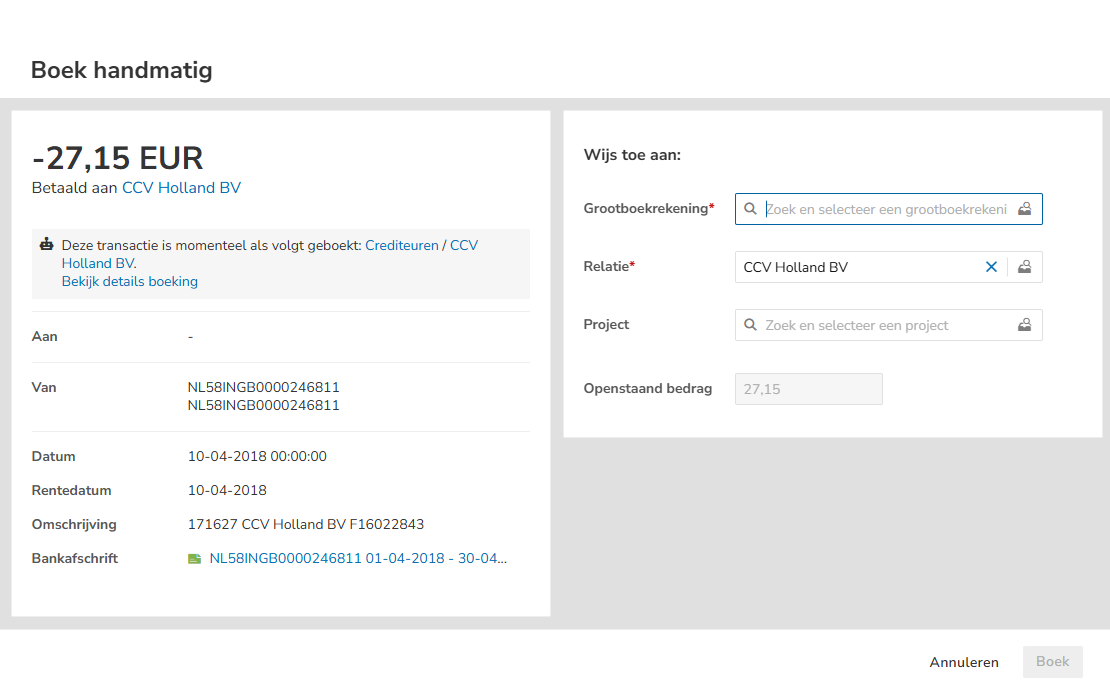
Task: Click the icon at right end of Grootboekrekening field
Action: [x=1024, y=209]
